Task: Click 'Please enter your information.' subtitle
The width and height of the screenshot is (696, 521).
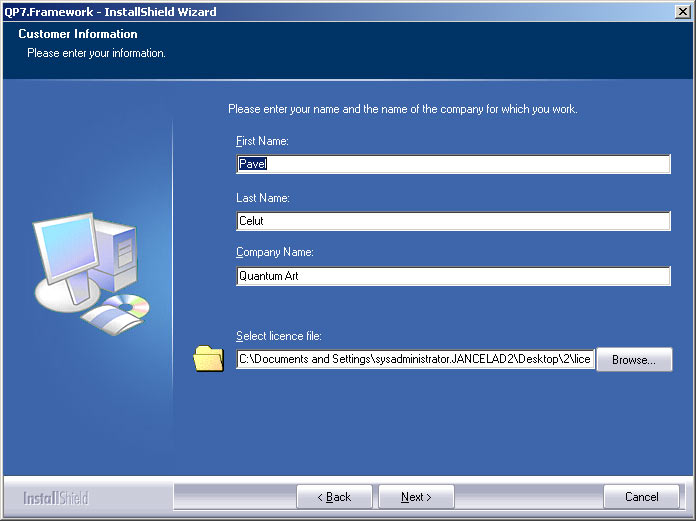Action: 96,53
